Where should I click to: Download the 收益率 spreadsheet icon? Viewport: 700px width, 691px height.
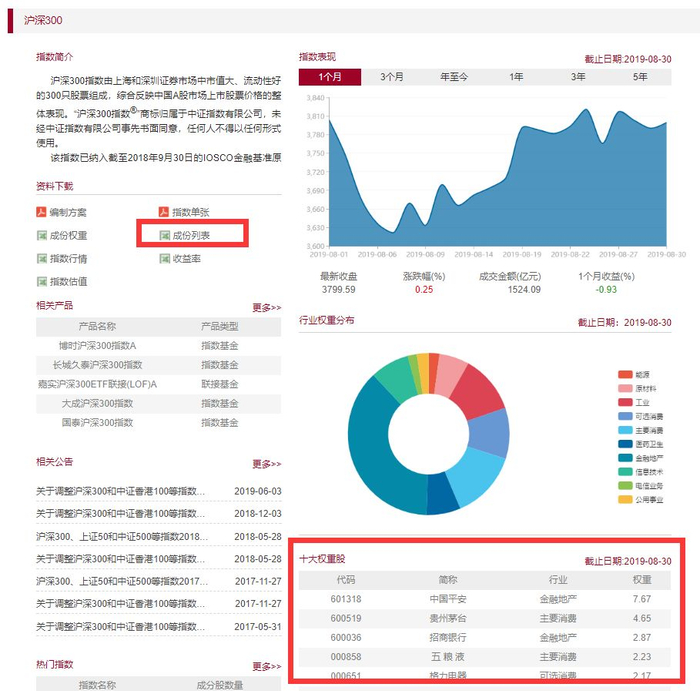[x=165, y=258]
